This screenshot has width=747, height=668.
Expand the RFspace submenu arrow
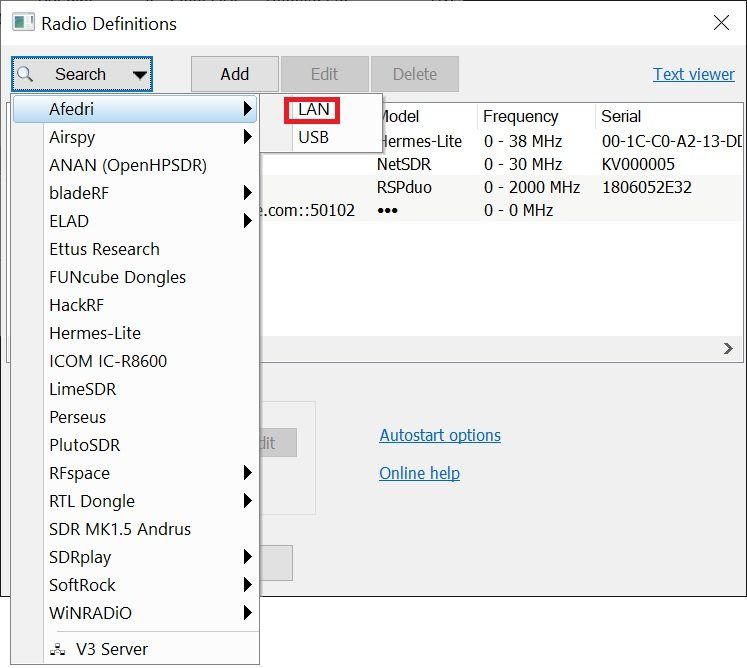coord(247,473)
